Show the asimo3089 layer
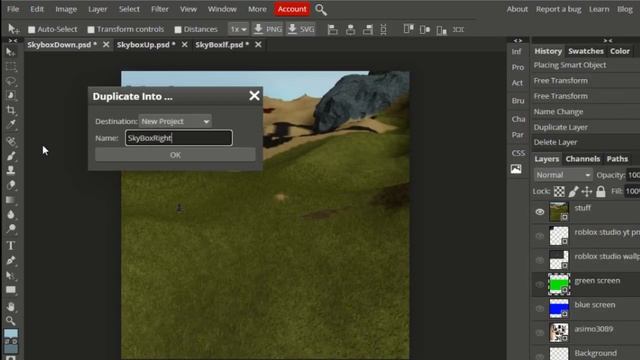Image resolution: width=640 pixels, height=360 pixels. point(540,333)
